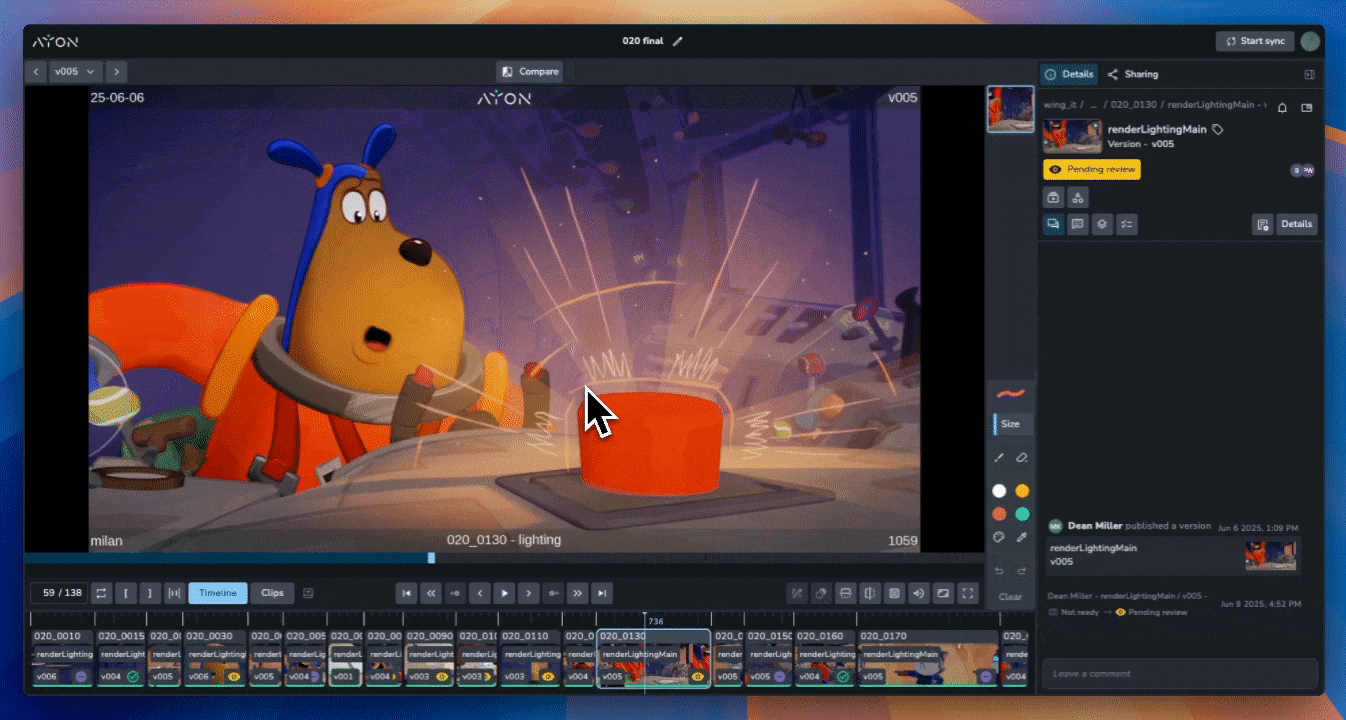
Task: Click the tag icon beside renderLightingMain
Action: (x=1217, y=129)
